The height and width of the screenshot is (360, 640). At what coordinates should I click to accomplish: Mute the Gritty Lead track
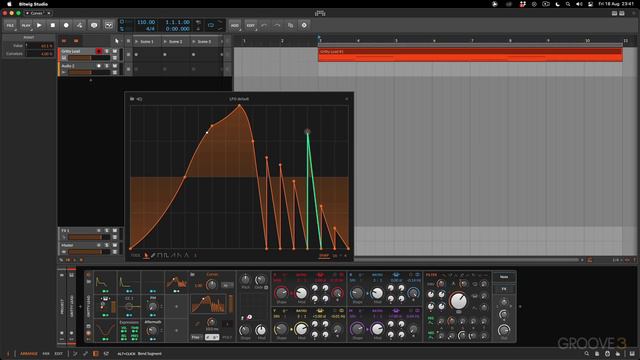(115, 51)
